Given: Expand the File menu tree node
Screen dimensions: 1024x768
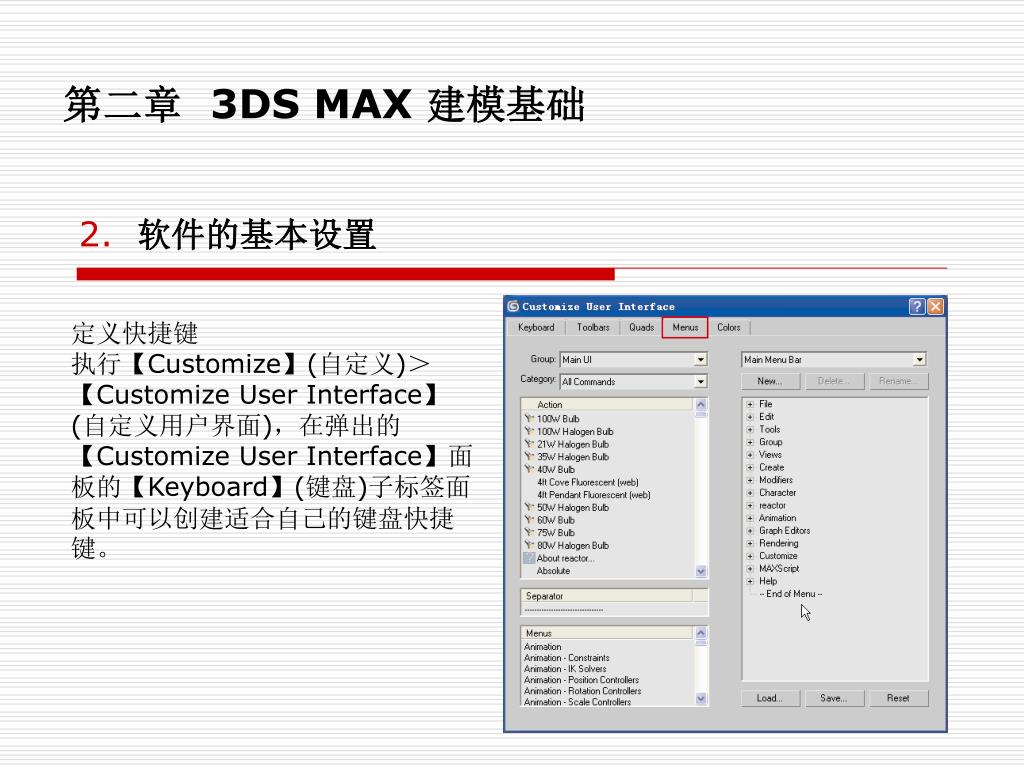Looking at the screenshot, I should coord(750,404).
